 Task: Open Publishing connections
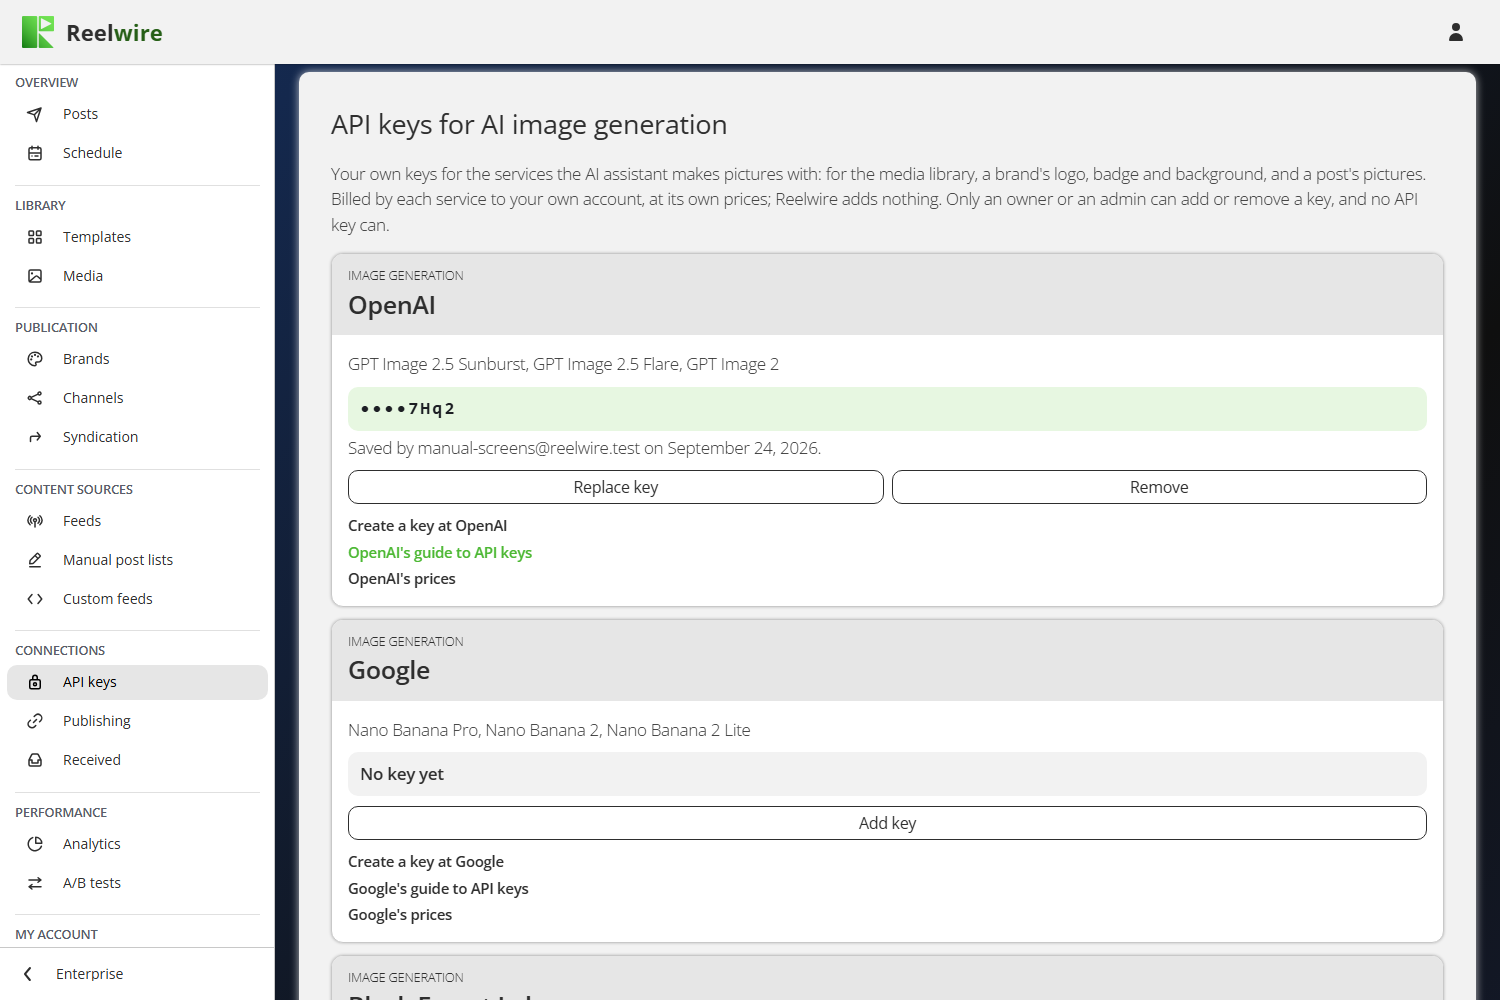137,721
